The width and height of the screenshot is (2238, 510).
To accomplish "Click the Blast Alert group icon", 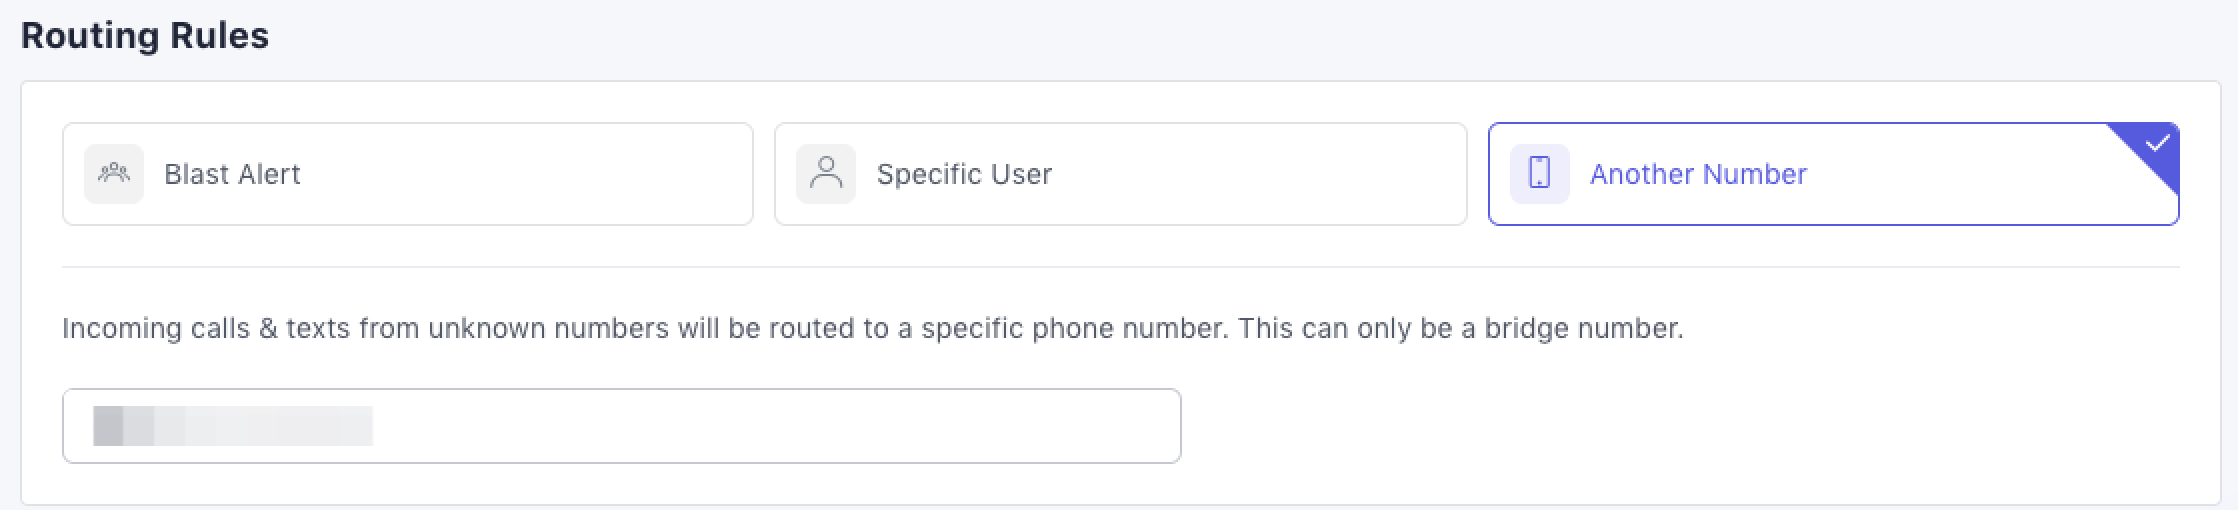I will tap(114, 174).
